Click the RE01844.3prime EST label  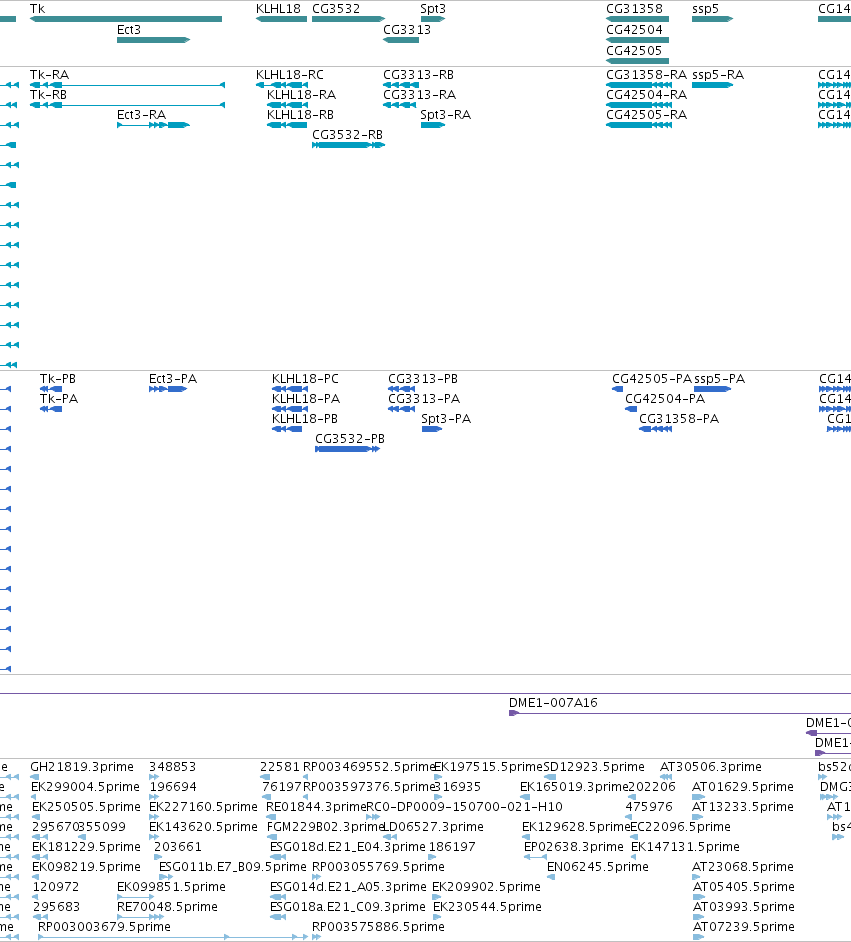[316, 807]
